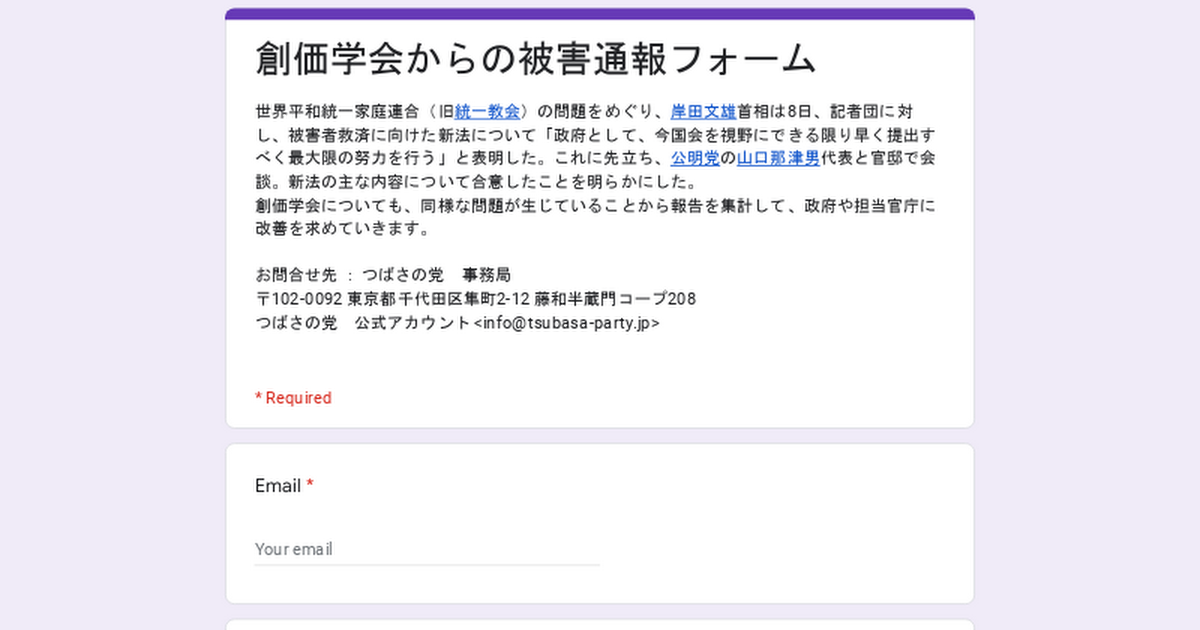Open the 統一教会 hyperlink

487,110
